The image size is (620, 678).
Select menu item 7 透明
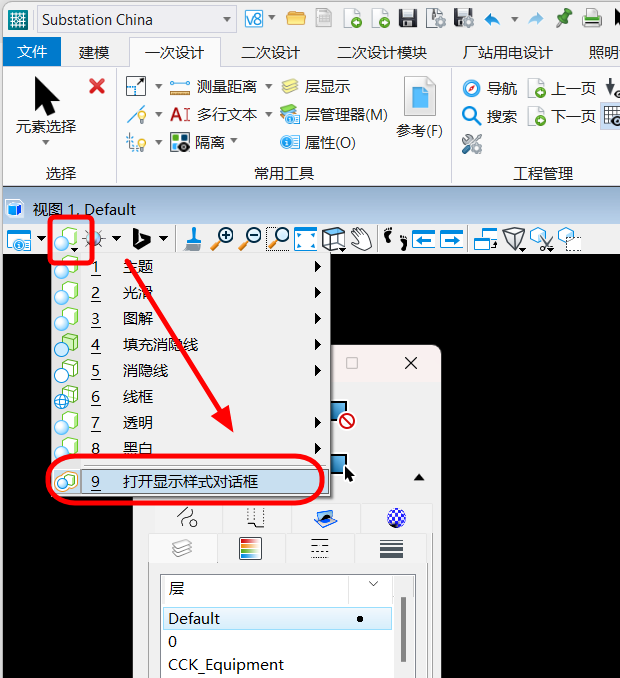190,422
